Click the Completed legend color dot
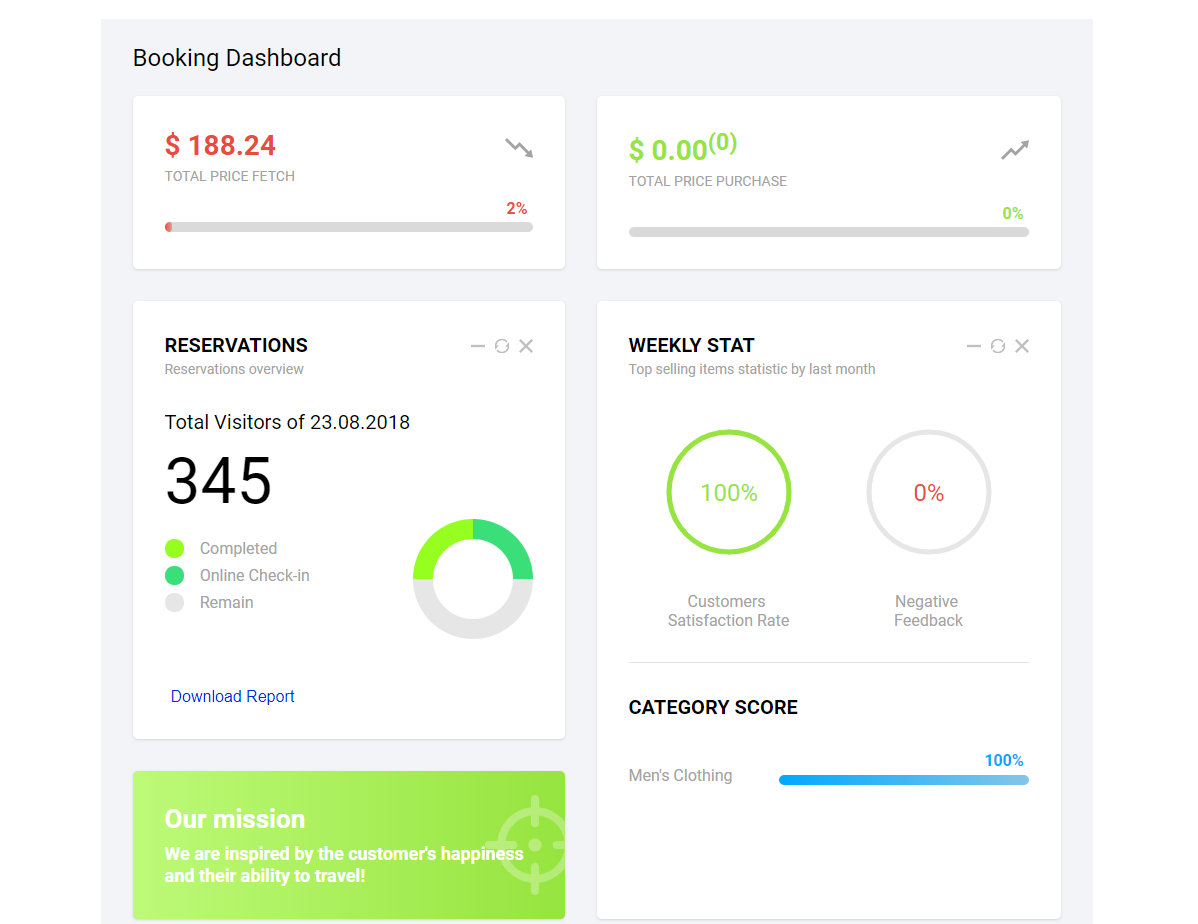 (174, 549)
